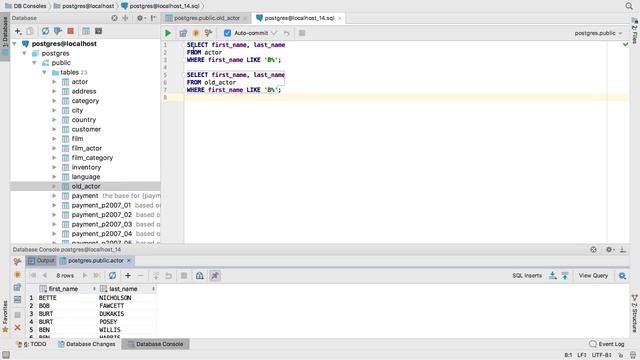Click the DDL view icon in results toolbar

[x=200, y=276]
